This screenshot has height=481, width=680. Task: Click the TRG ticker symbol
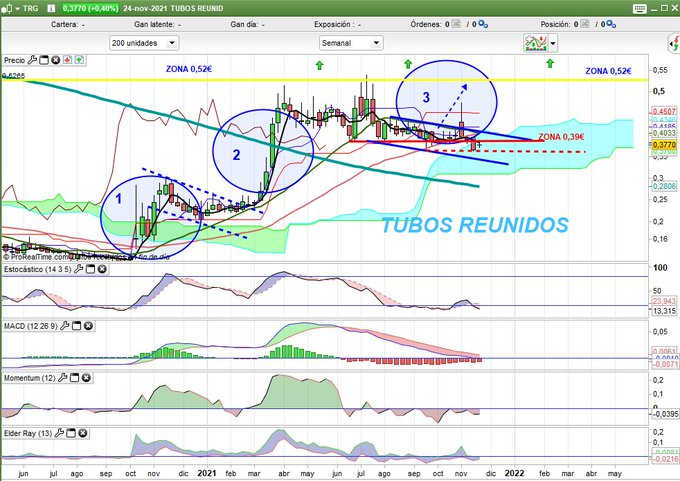tap(30, 8)
